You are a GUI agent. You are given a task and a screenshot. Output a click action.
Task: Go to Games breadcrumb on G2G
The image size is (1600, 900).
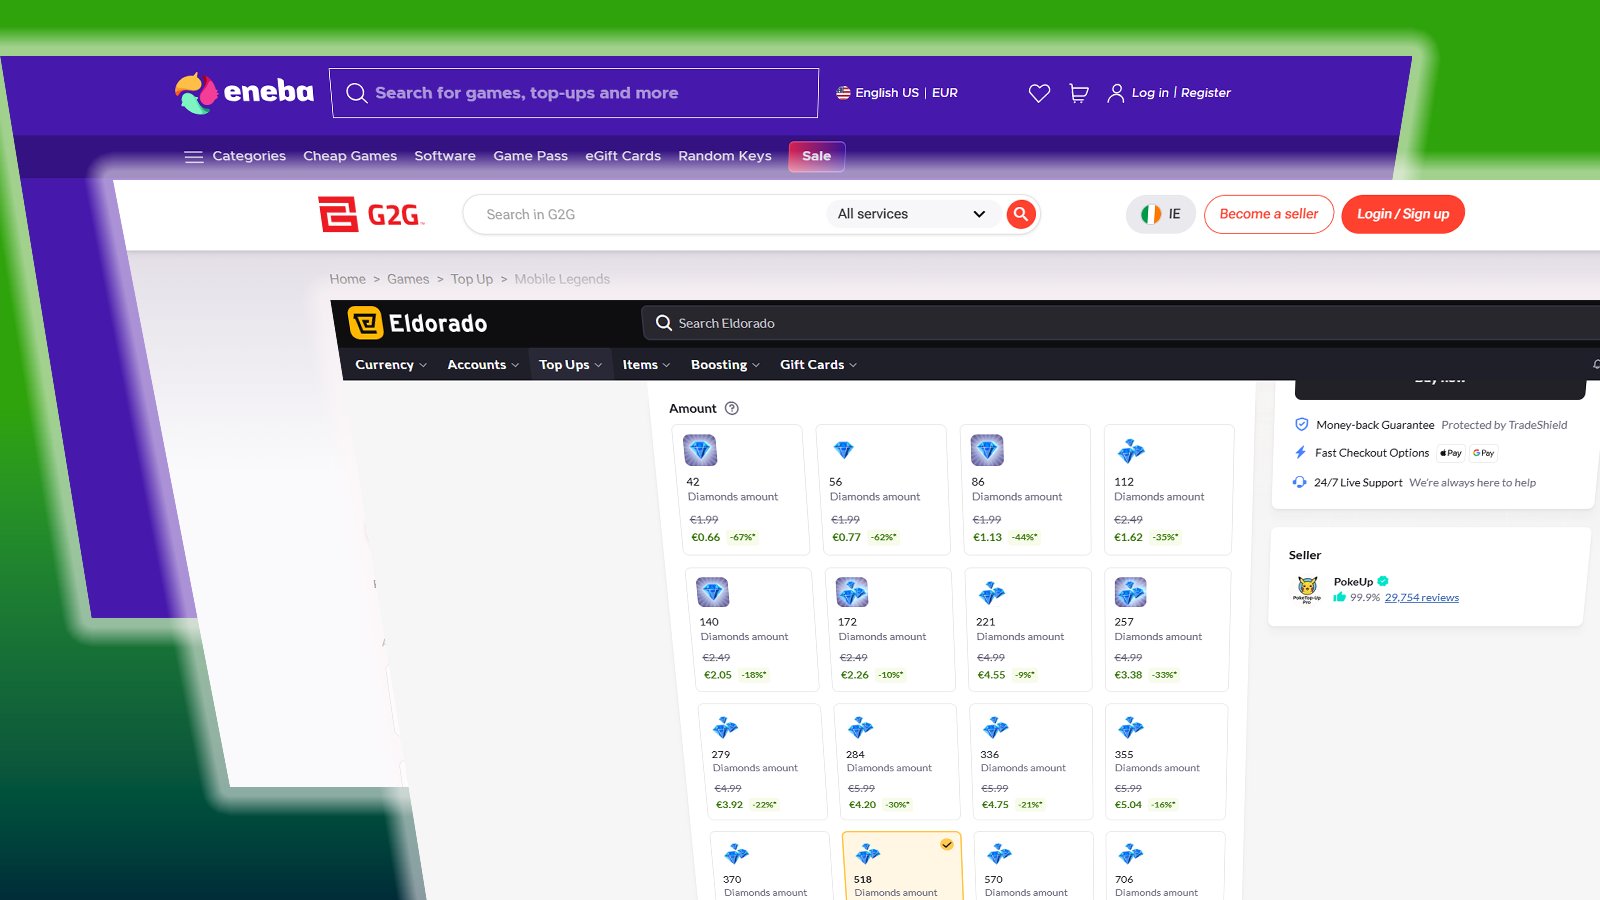408,279
